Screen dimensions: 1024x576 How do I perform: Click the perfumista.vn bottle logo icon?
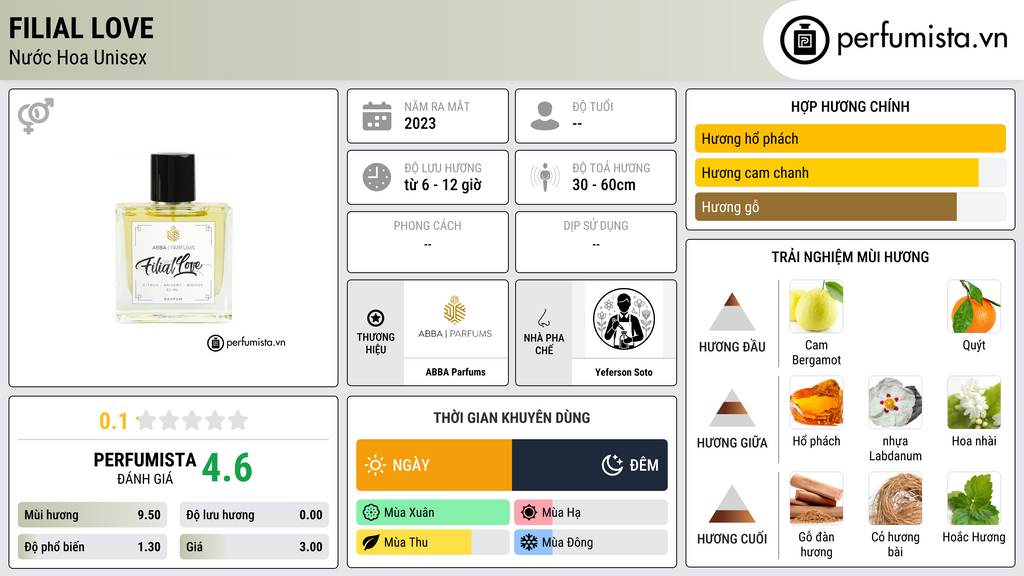[804, 40]
